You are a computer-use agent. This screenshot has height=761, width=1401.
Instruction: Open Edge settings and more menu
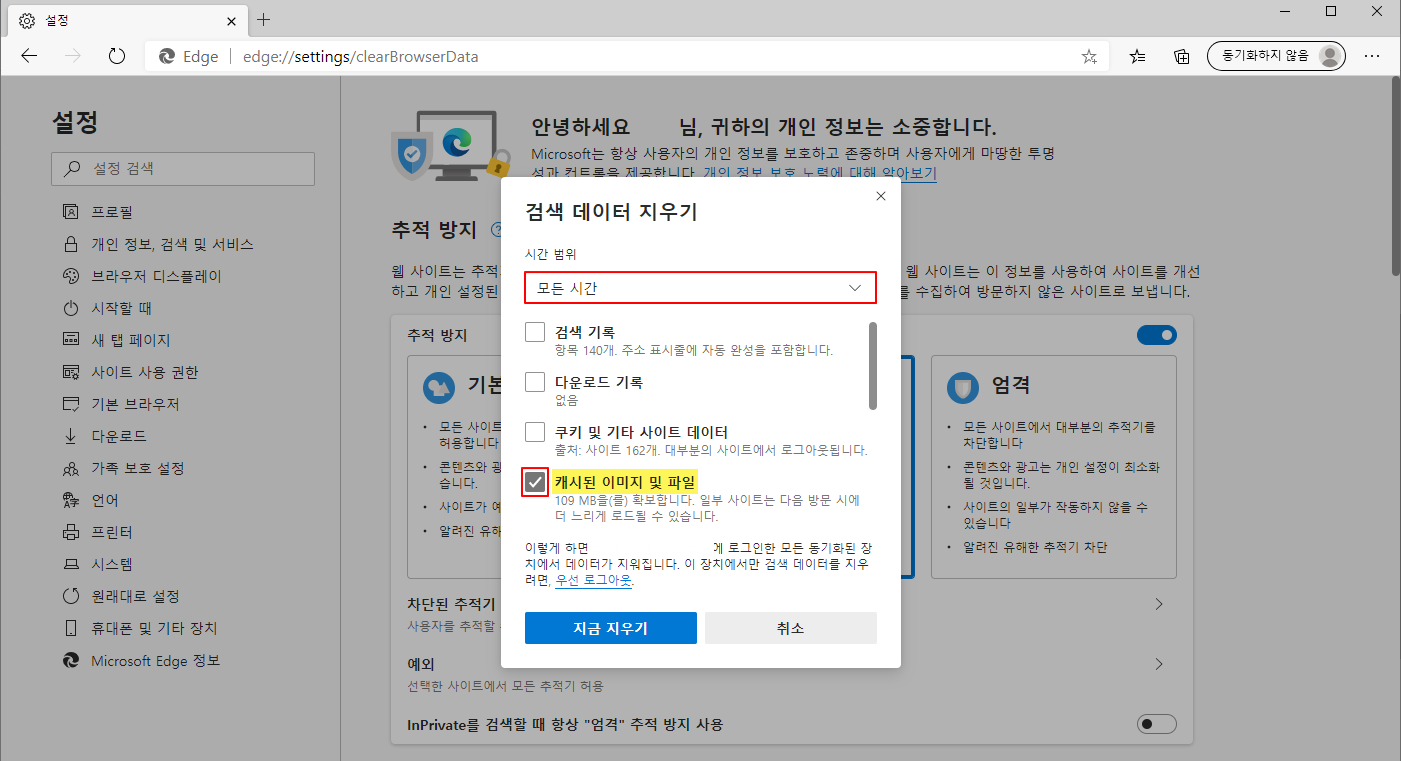coord(1372,56)
